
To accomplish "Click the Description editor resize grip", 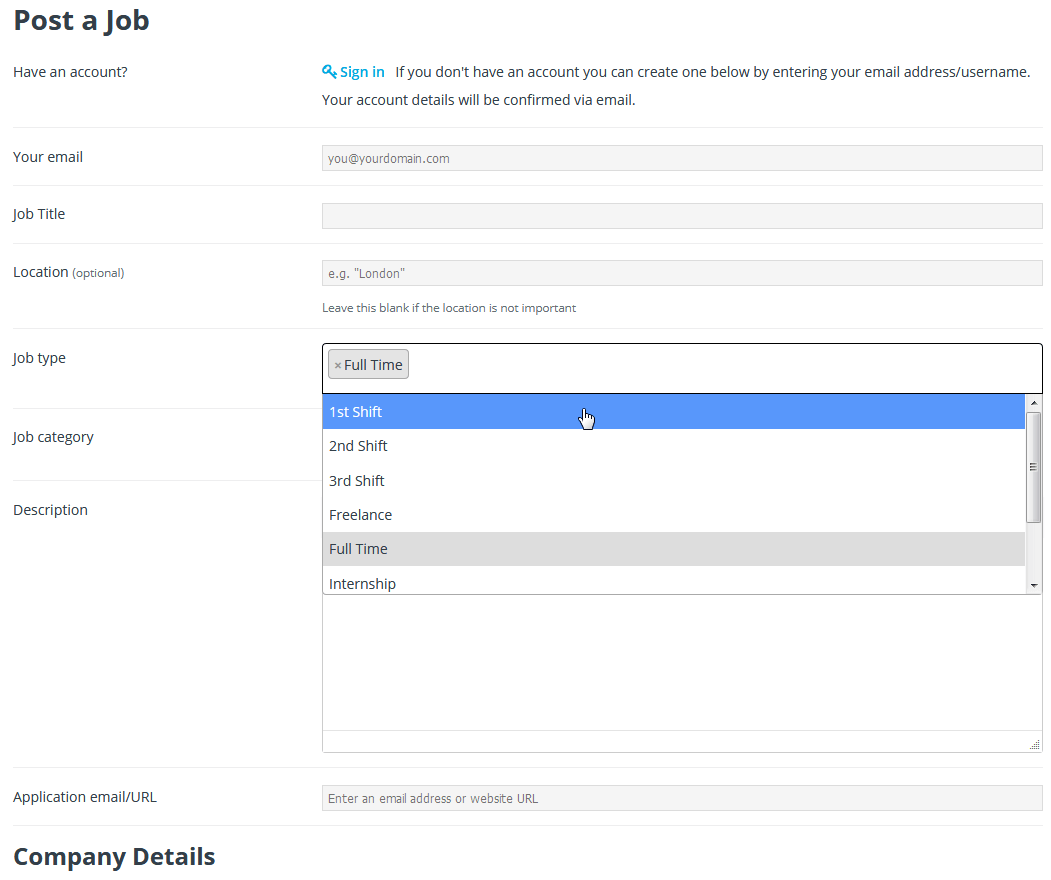I will tap(1035, 745).
